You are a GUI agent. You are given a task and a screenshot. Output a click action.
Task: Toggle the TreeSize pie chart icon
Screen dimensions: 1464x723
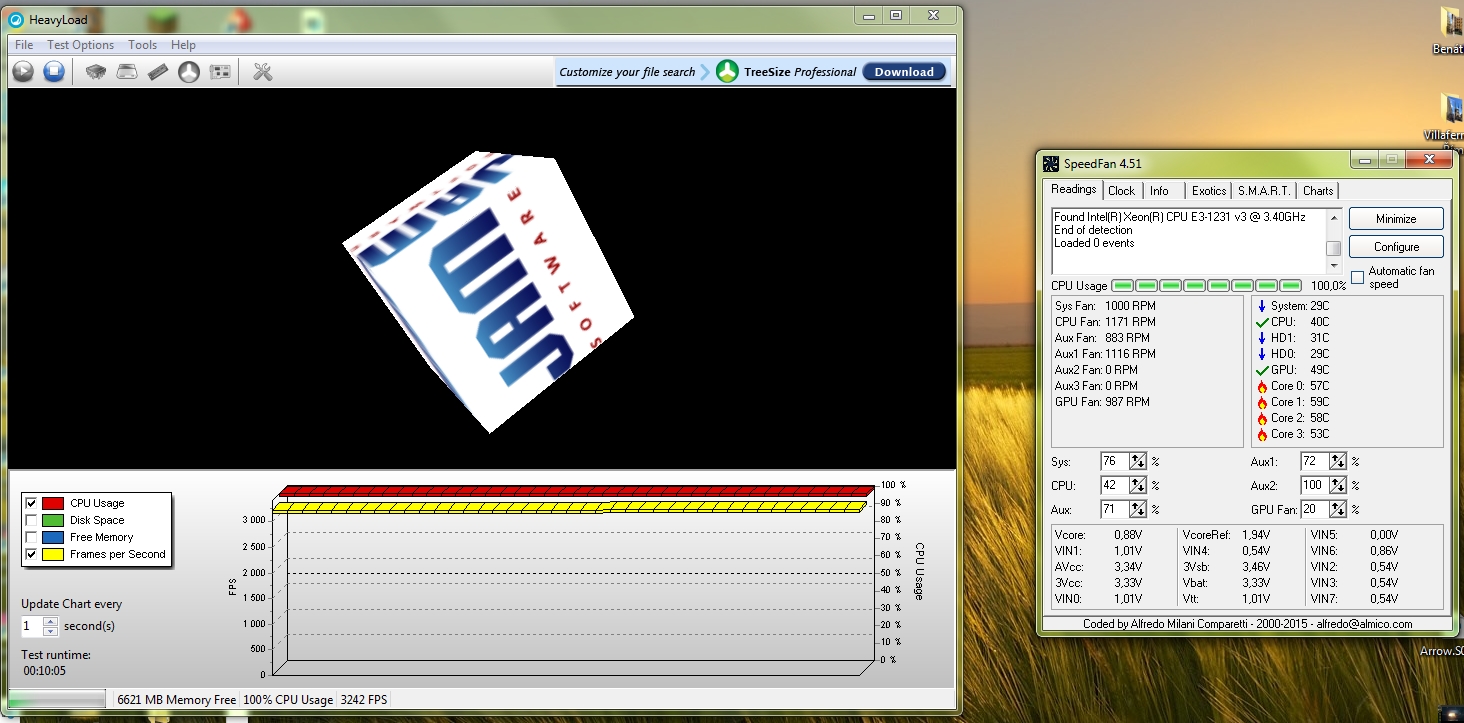189,71
